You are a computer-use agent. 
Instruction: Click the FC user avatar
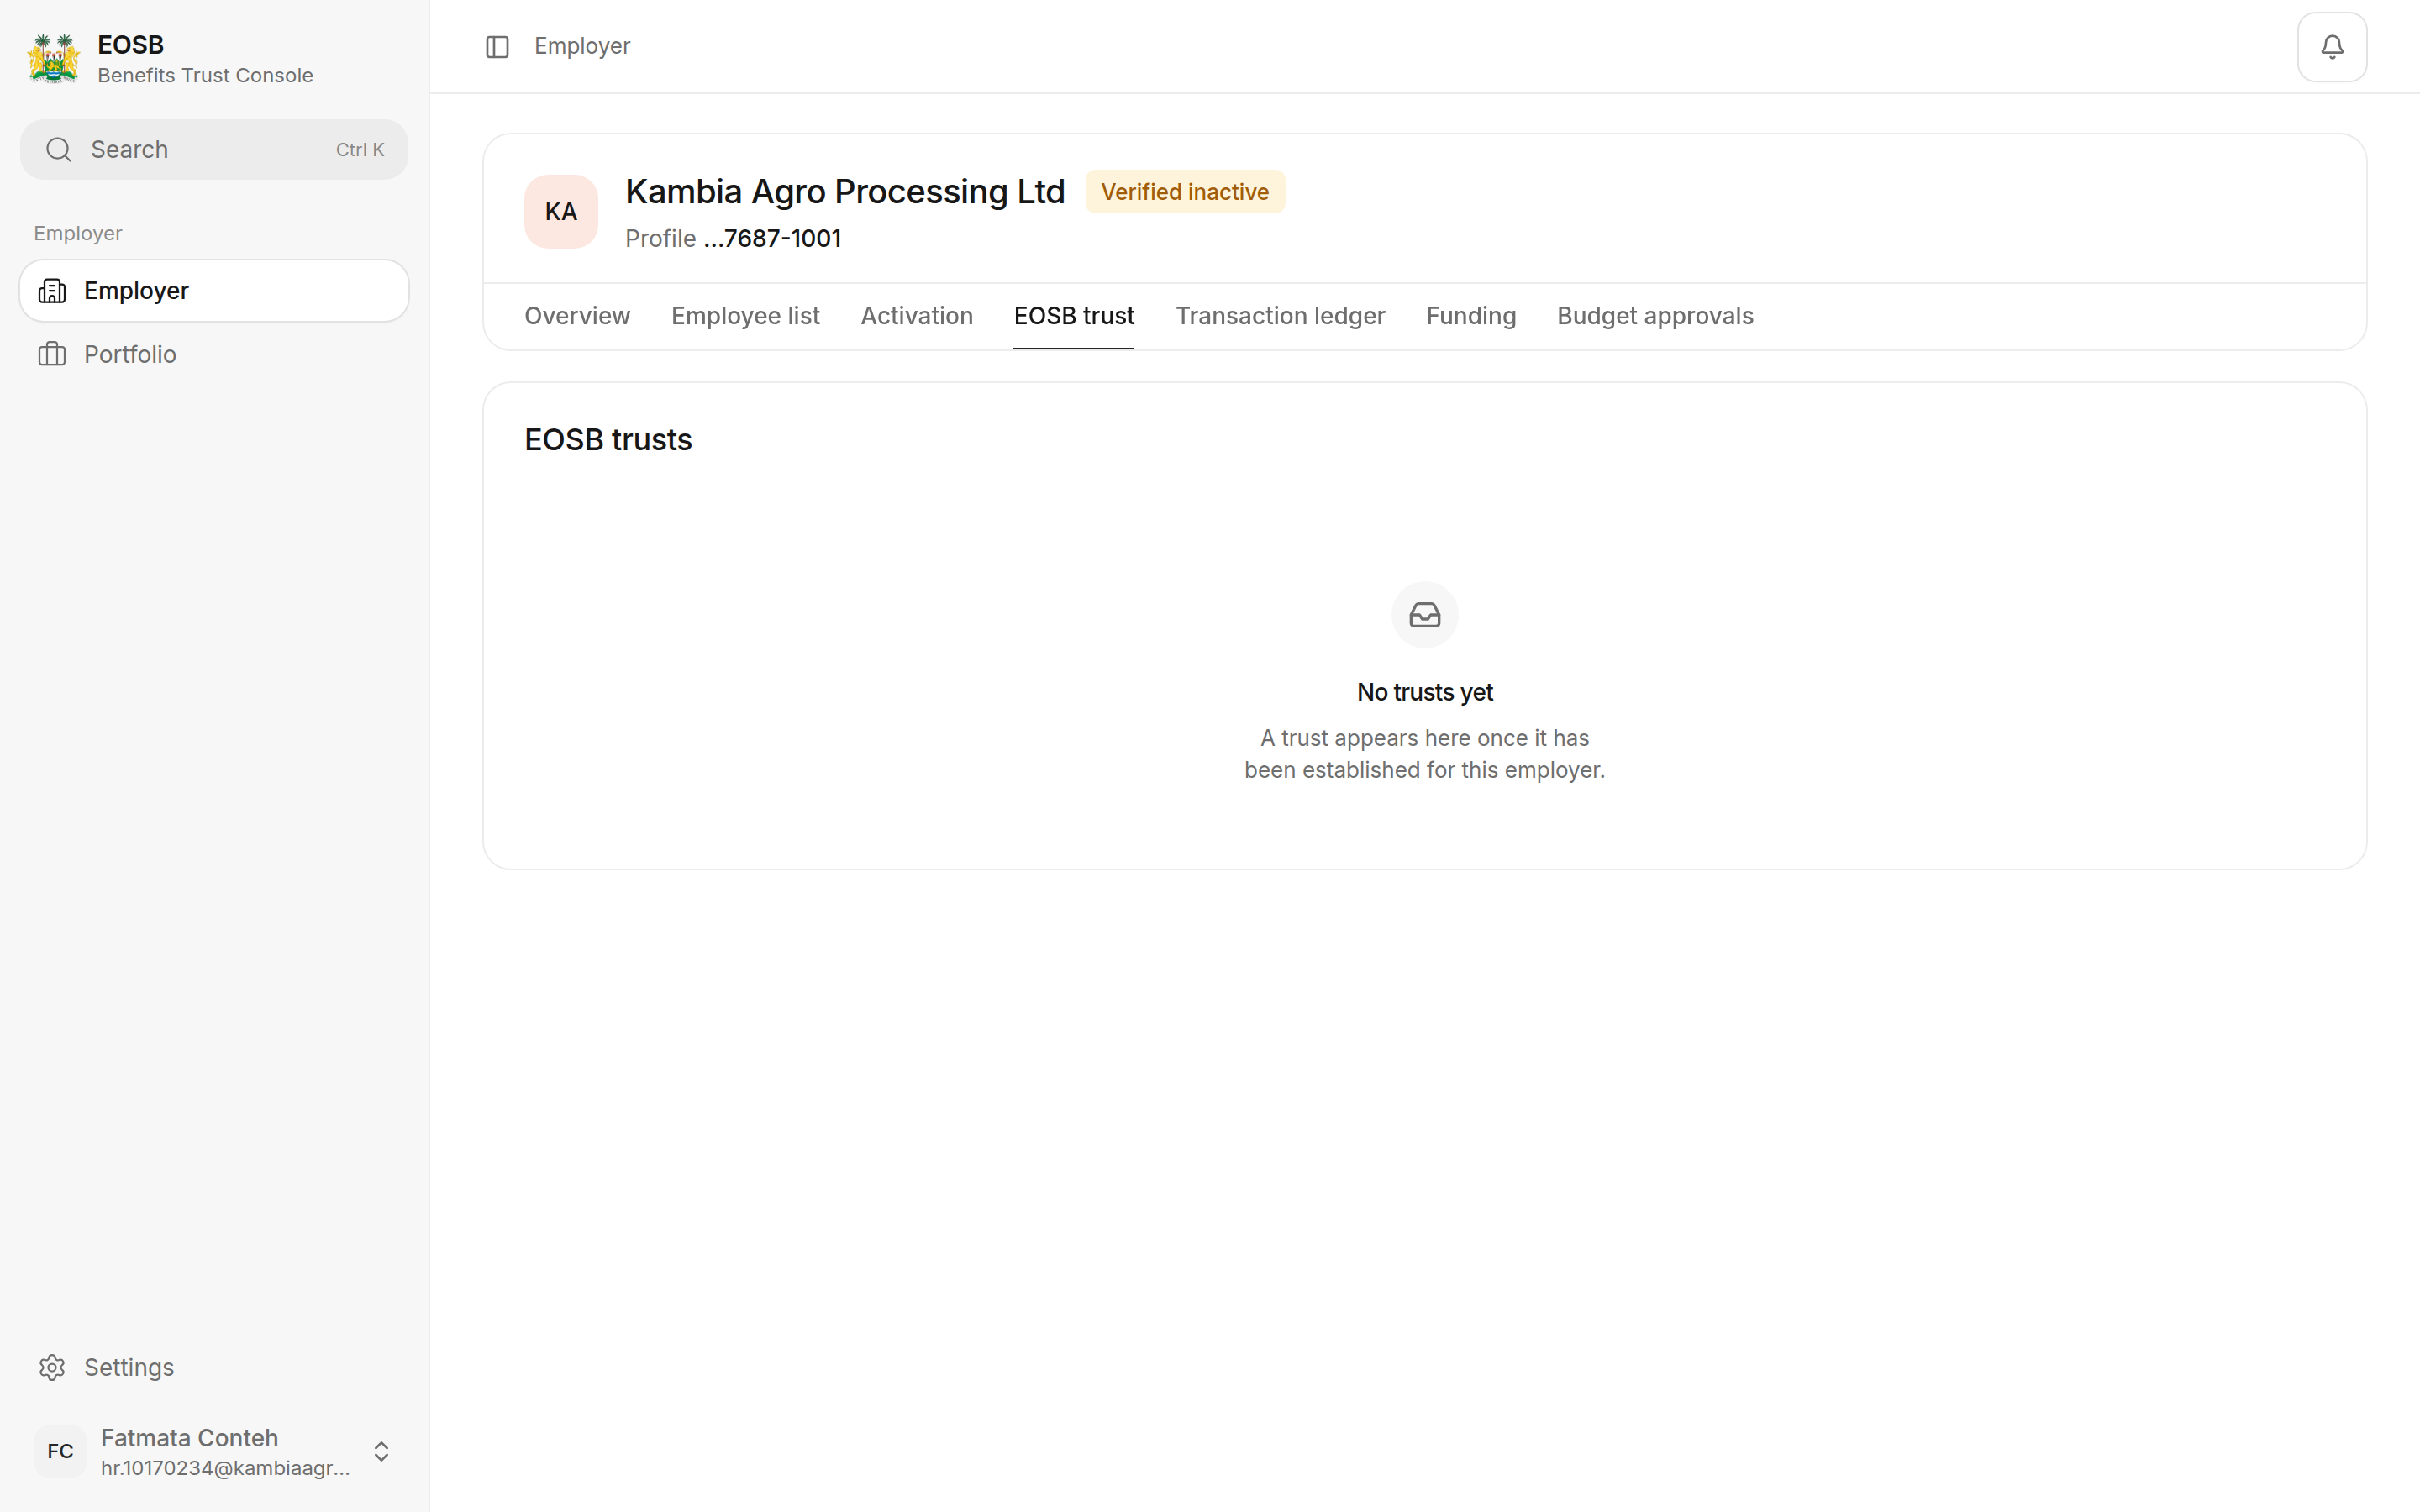tap(60, 1451)
